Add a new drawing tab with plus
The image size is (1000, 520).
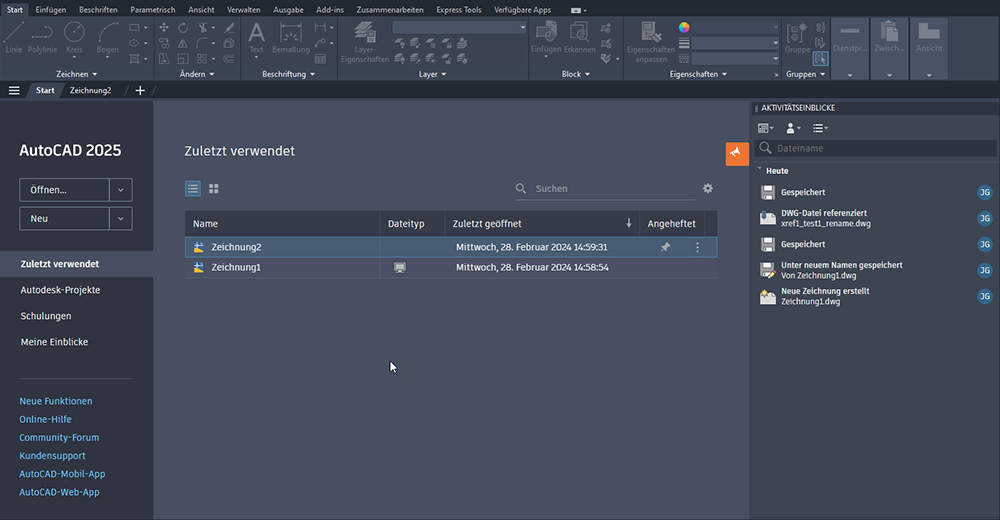coord(140,91)
